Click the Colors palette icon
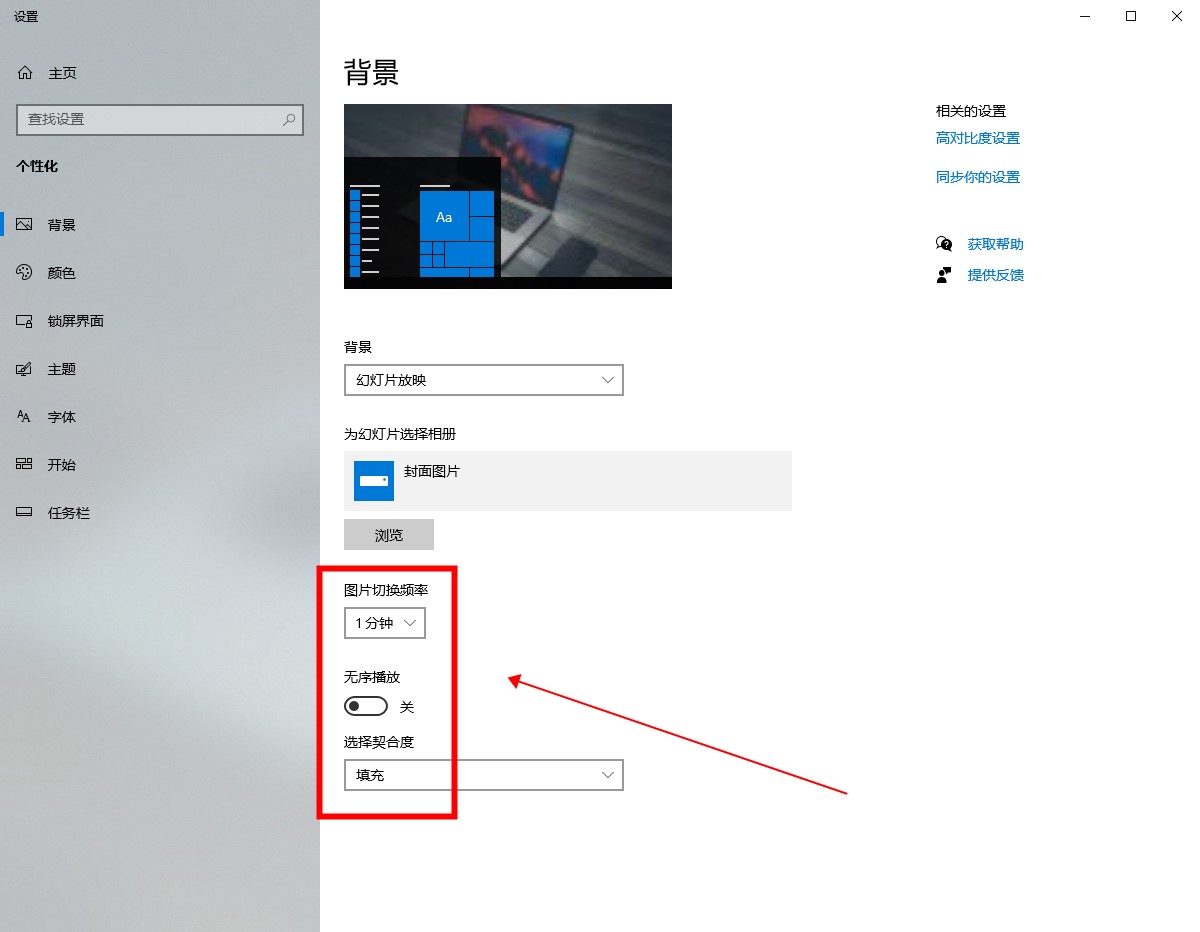Viewport: 1200px width, 932px height. 25,273
